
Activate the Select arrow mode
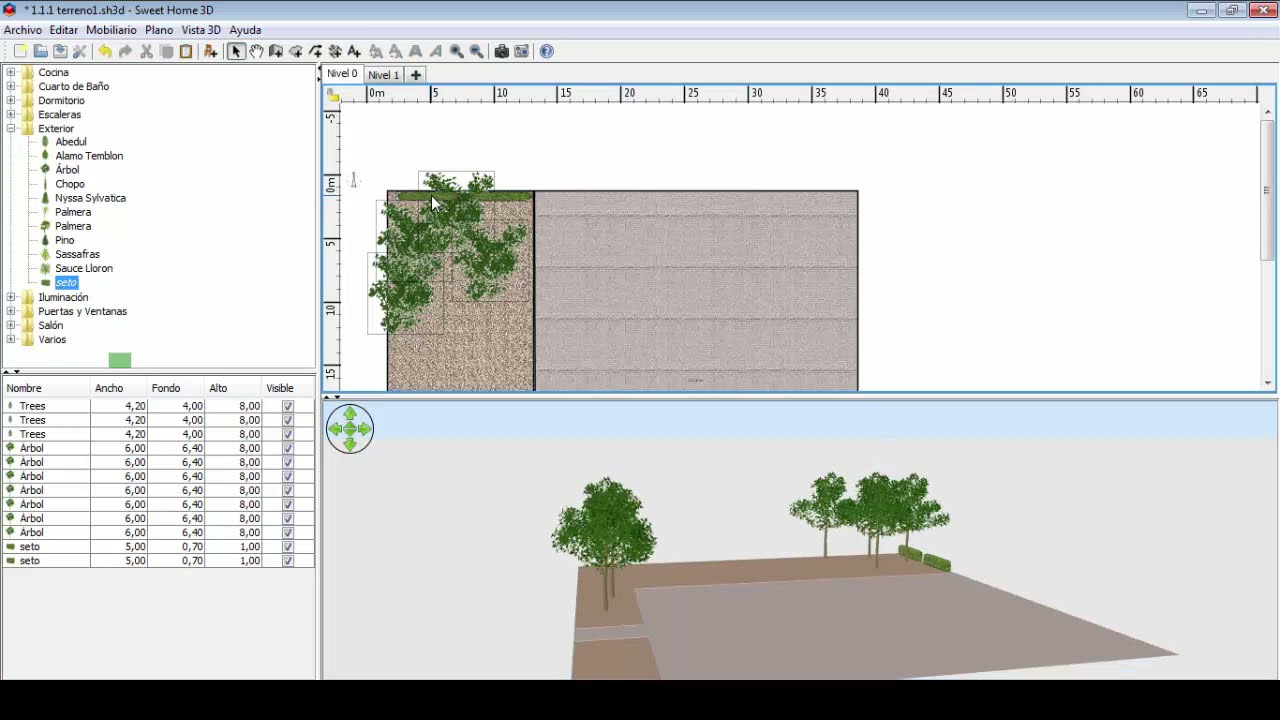pyautogui.click(x=236, y=51)
